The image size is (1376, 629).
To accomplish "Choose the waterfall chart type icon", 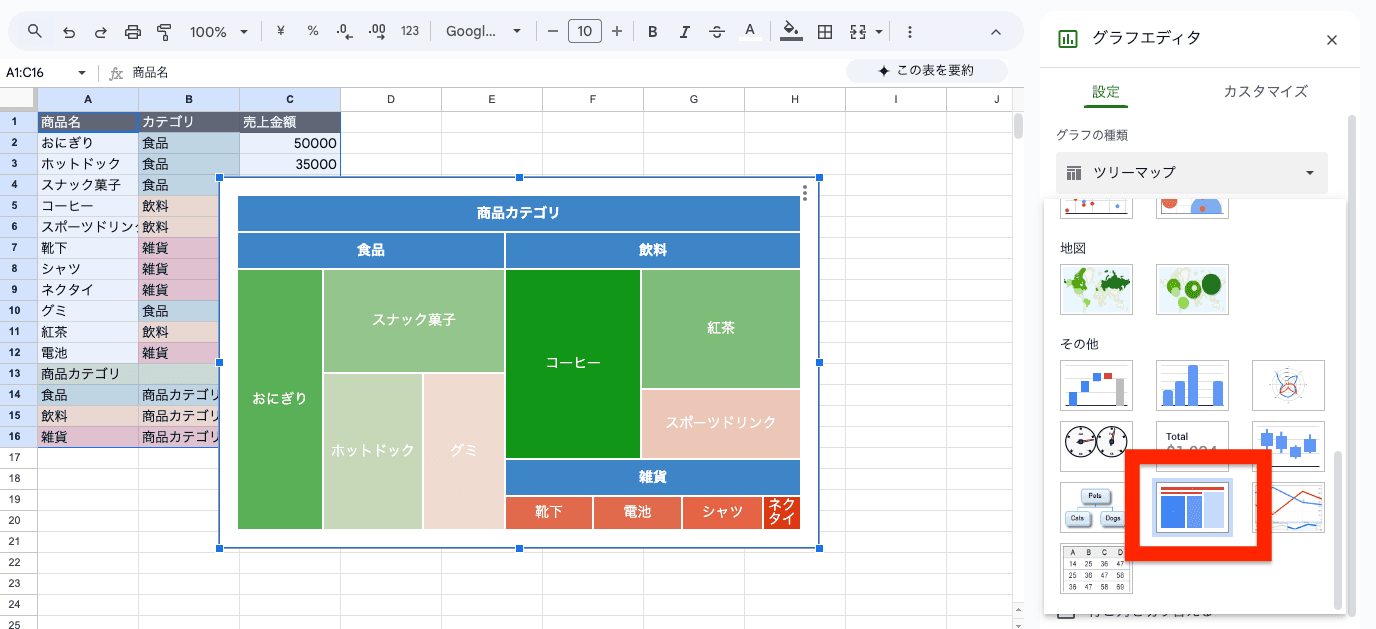I will pyautogui.click(x=1096, y=385).
